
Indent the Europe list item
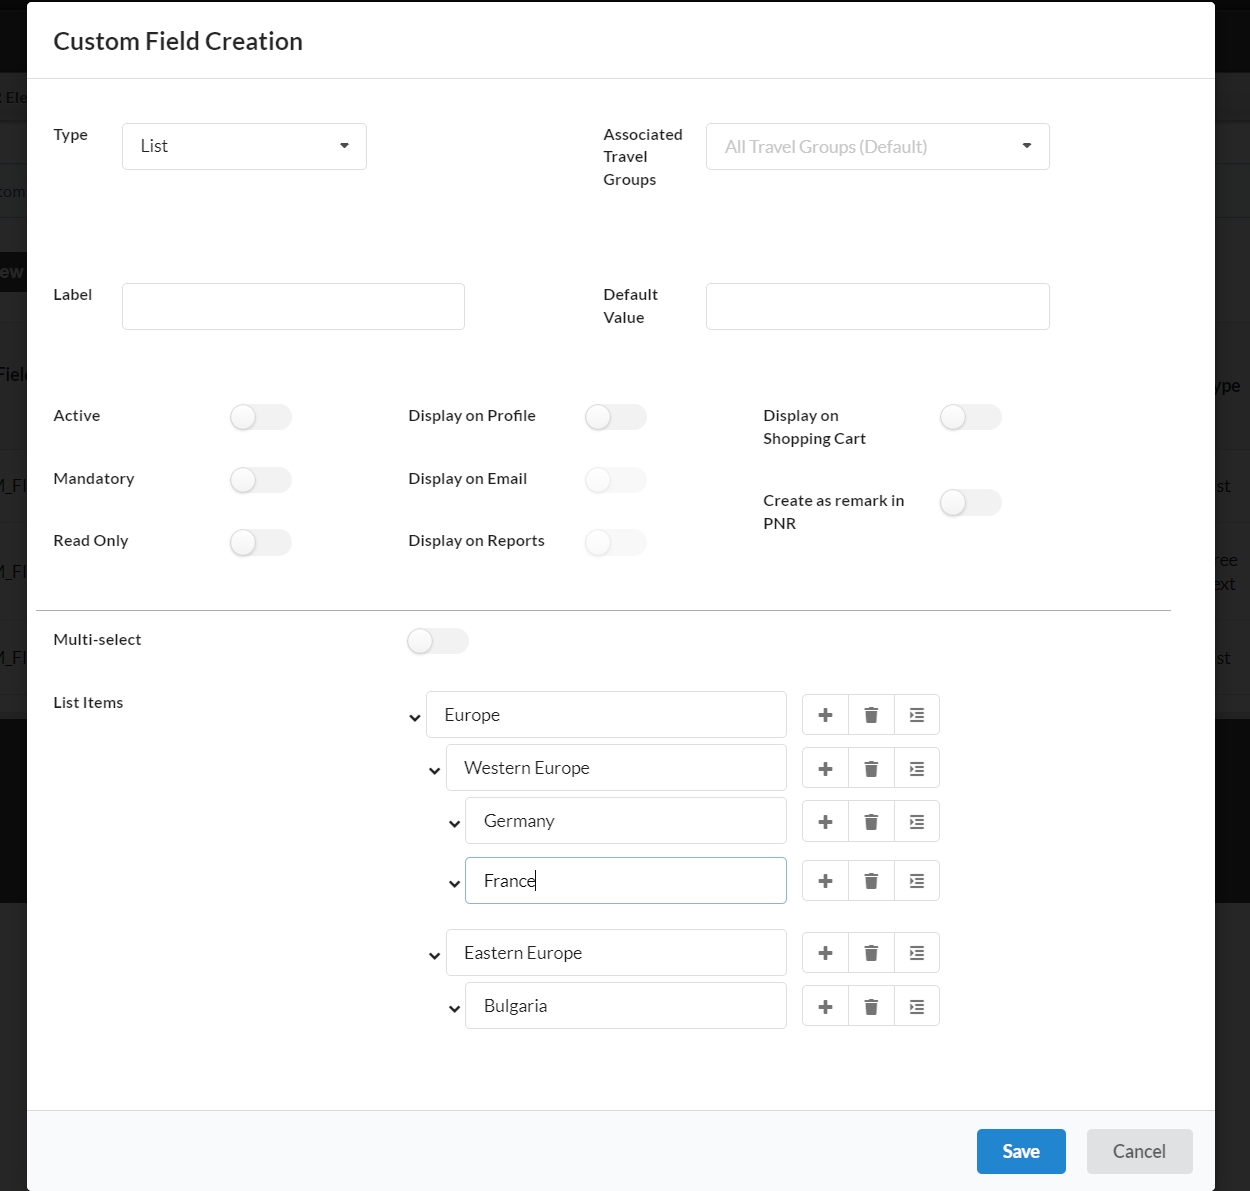click(x=917, y=715)
